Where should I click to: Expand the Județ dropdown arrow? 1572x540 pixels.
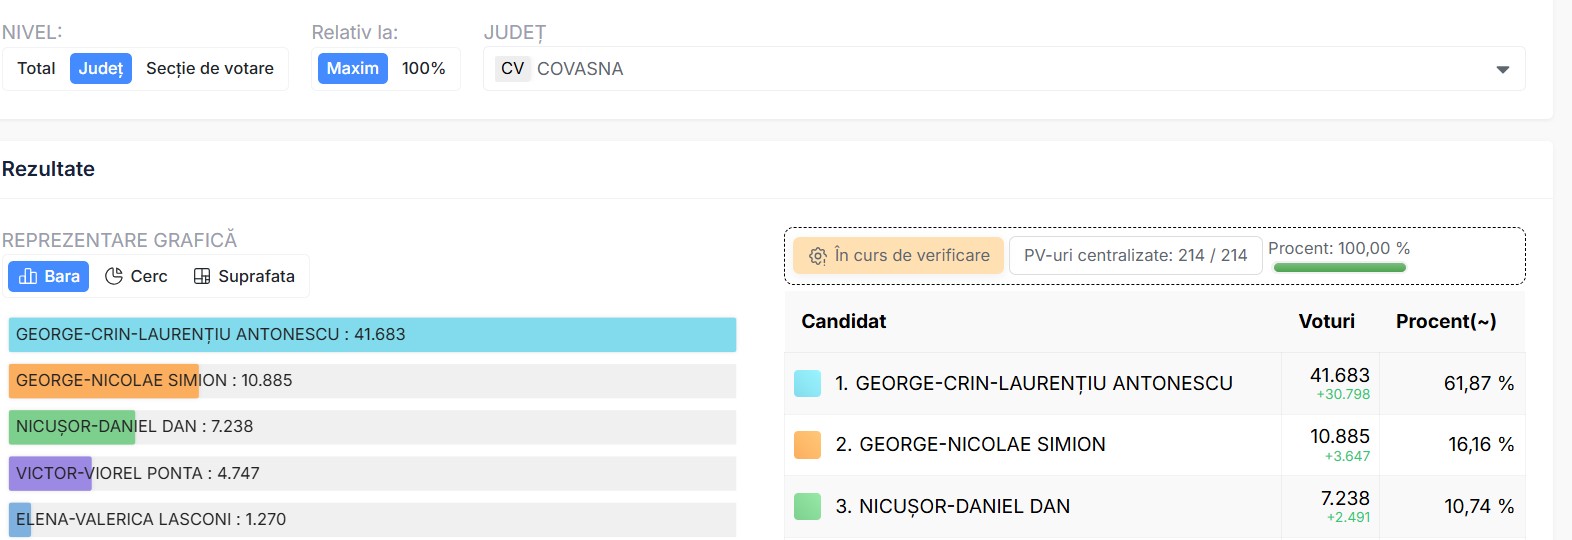(1502, 69)
